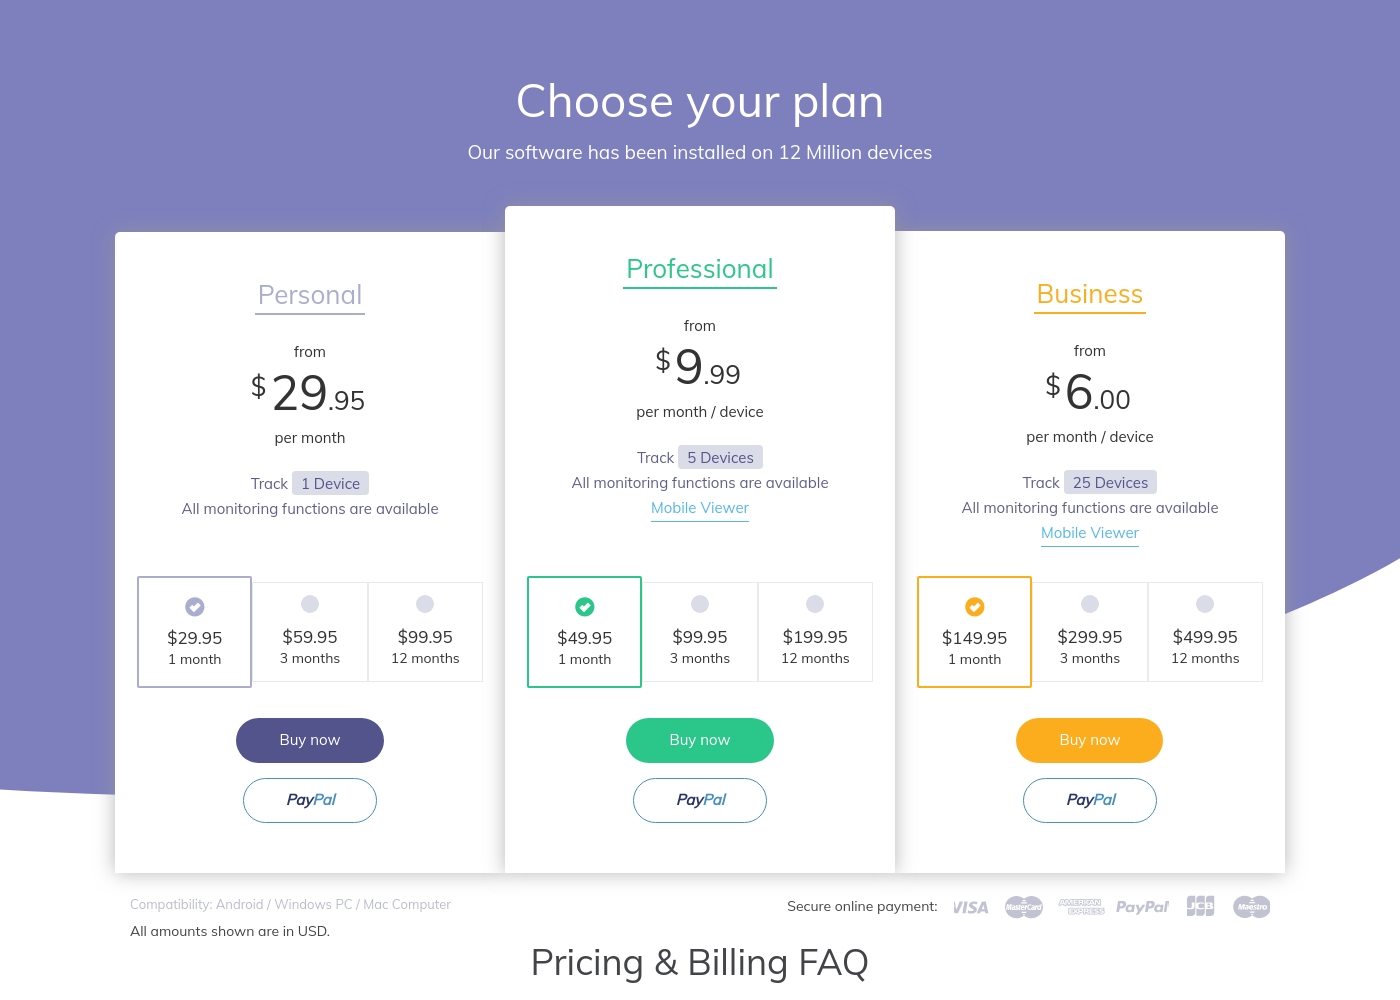Choose Professional 3 months $99.95 option
This screenshot has width=1400, height=1000.
700,632
